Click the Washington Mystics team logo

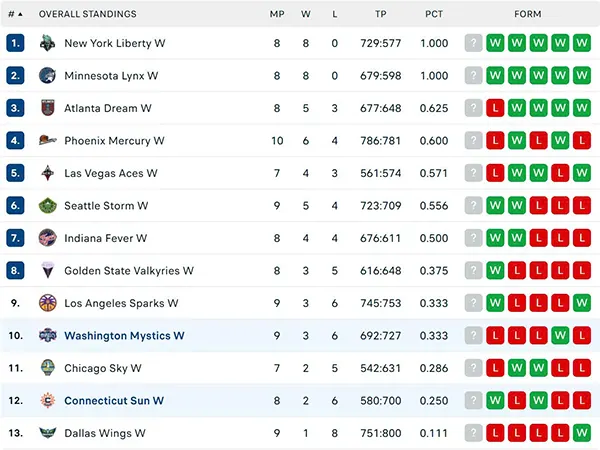(x=48, y=336)
